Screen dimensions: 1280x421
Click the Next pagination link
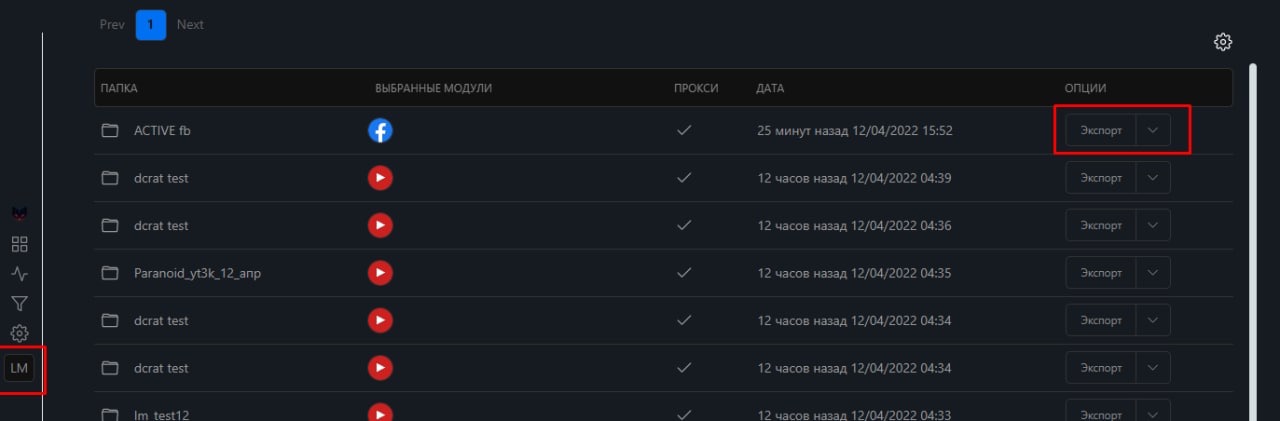190,24
